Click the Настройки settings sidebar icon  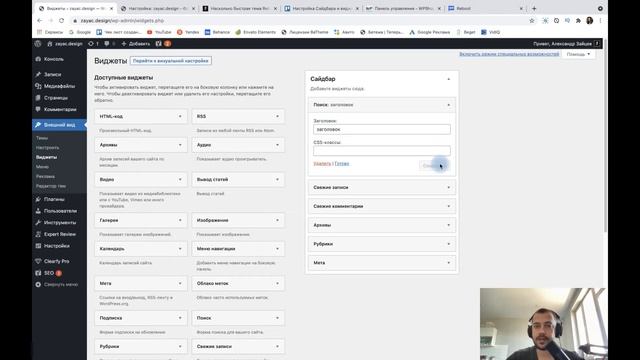pos(38,246)
